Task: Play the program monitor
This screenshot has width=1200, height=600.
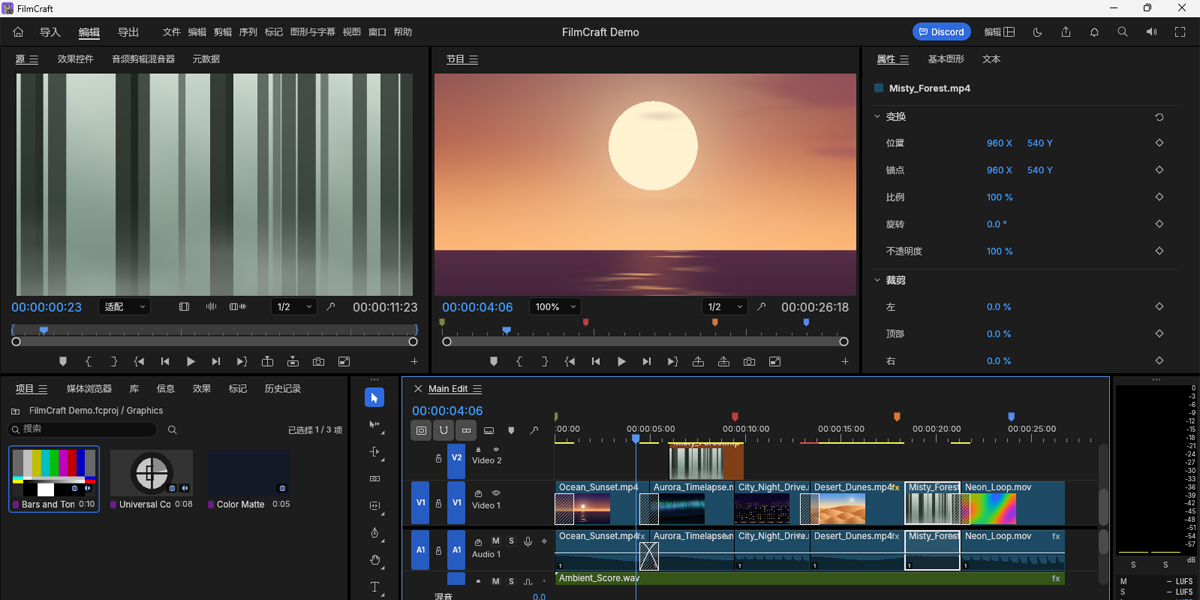Action: click(x=621, y=361)
